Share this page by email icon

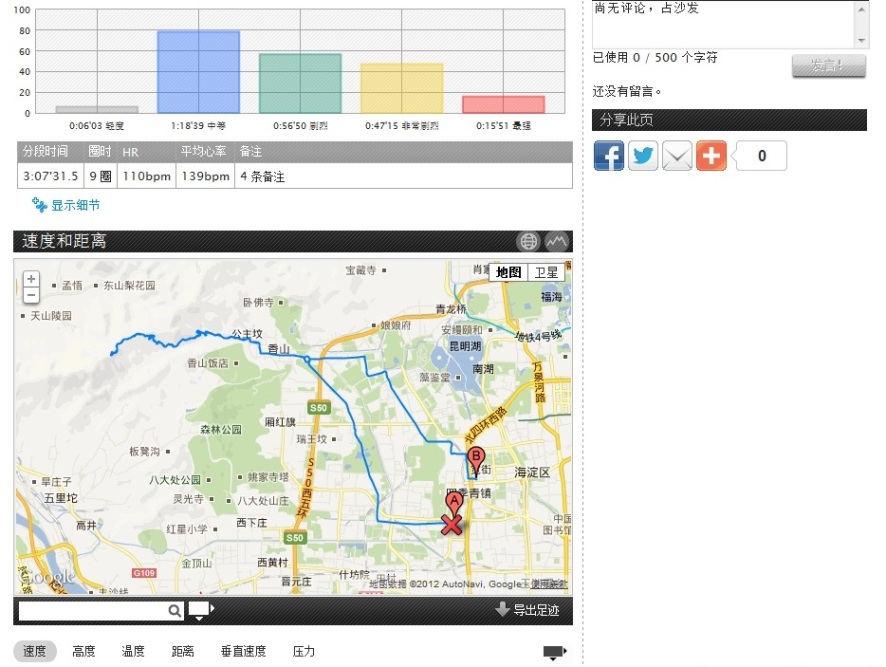(677, 156)
